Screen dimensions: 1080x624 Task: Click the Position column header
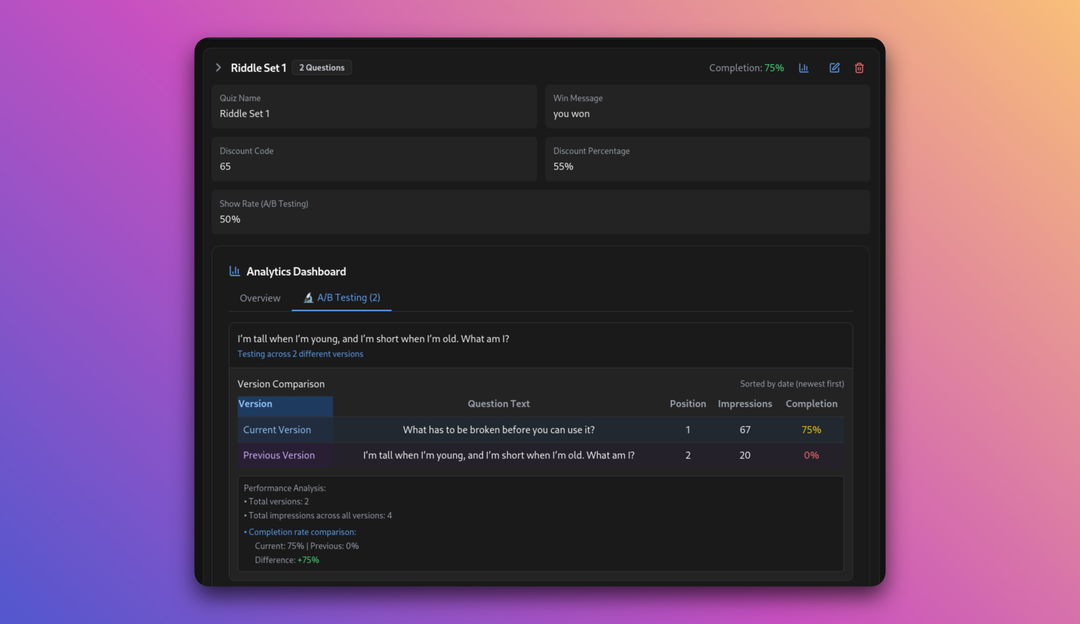pos(687,404)
